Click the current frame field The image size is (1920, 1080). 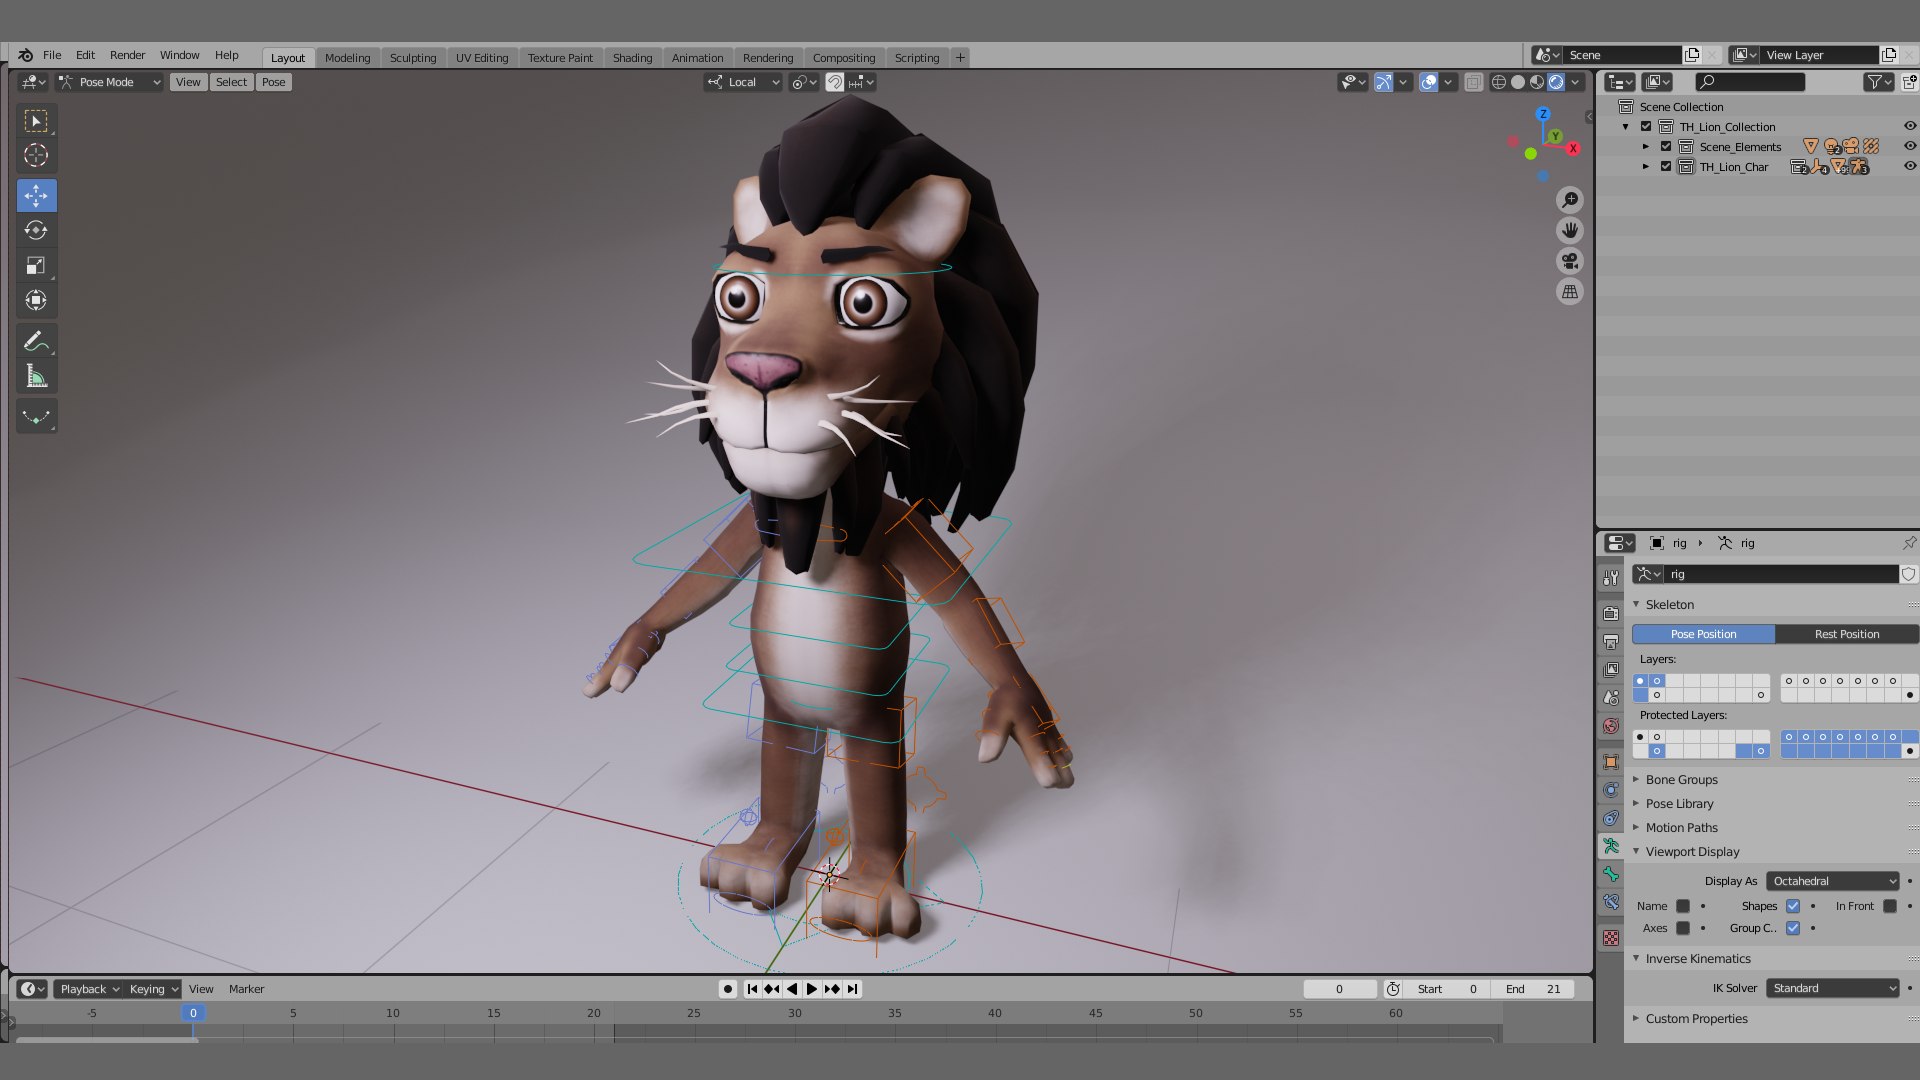1340,989
